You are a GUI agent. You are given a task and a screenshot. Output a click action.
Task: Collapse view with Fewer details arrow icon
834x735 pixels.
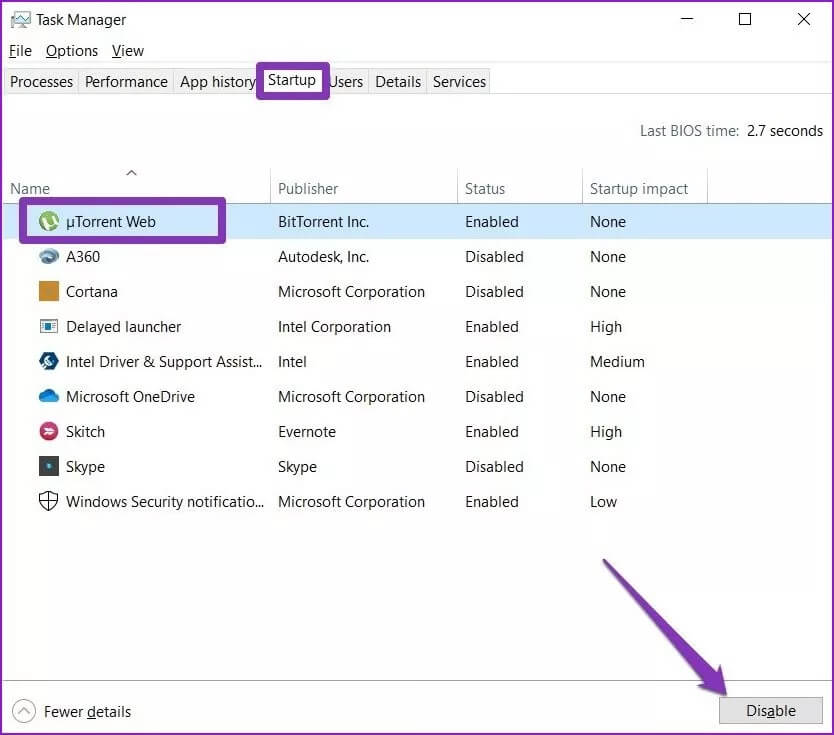(x=24, y=711)
